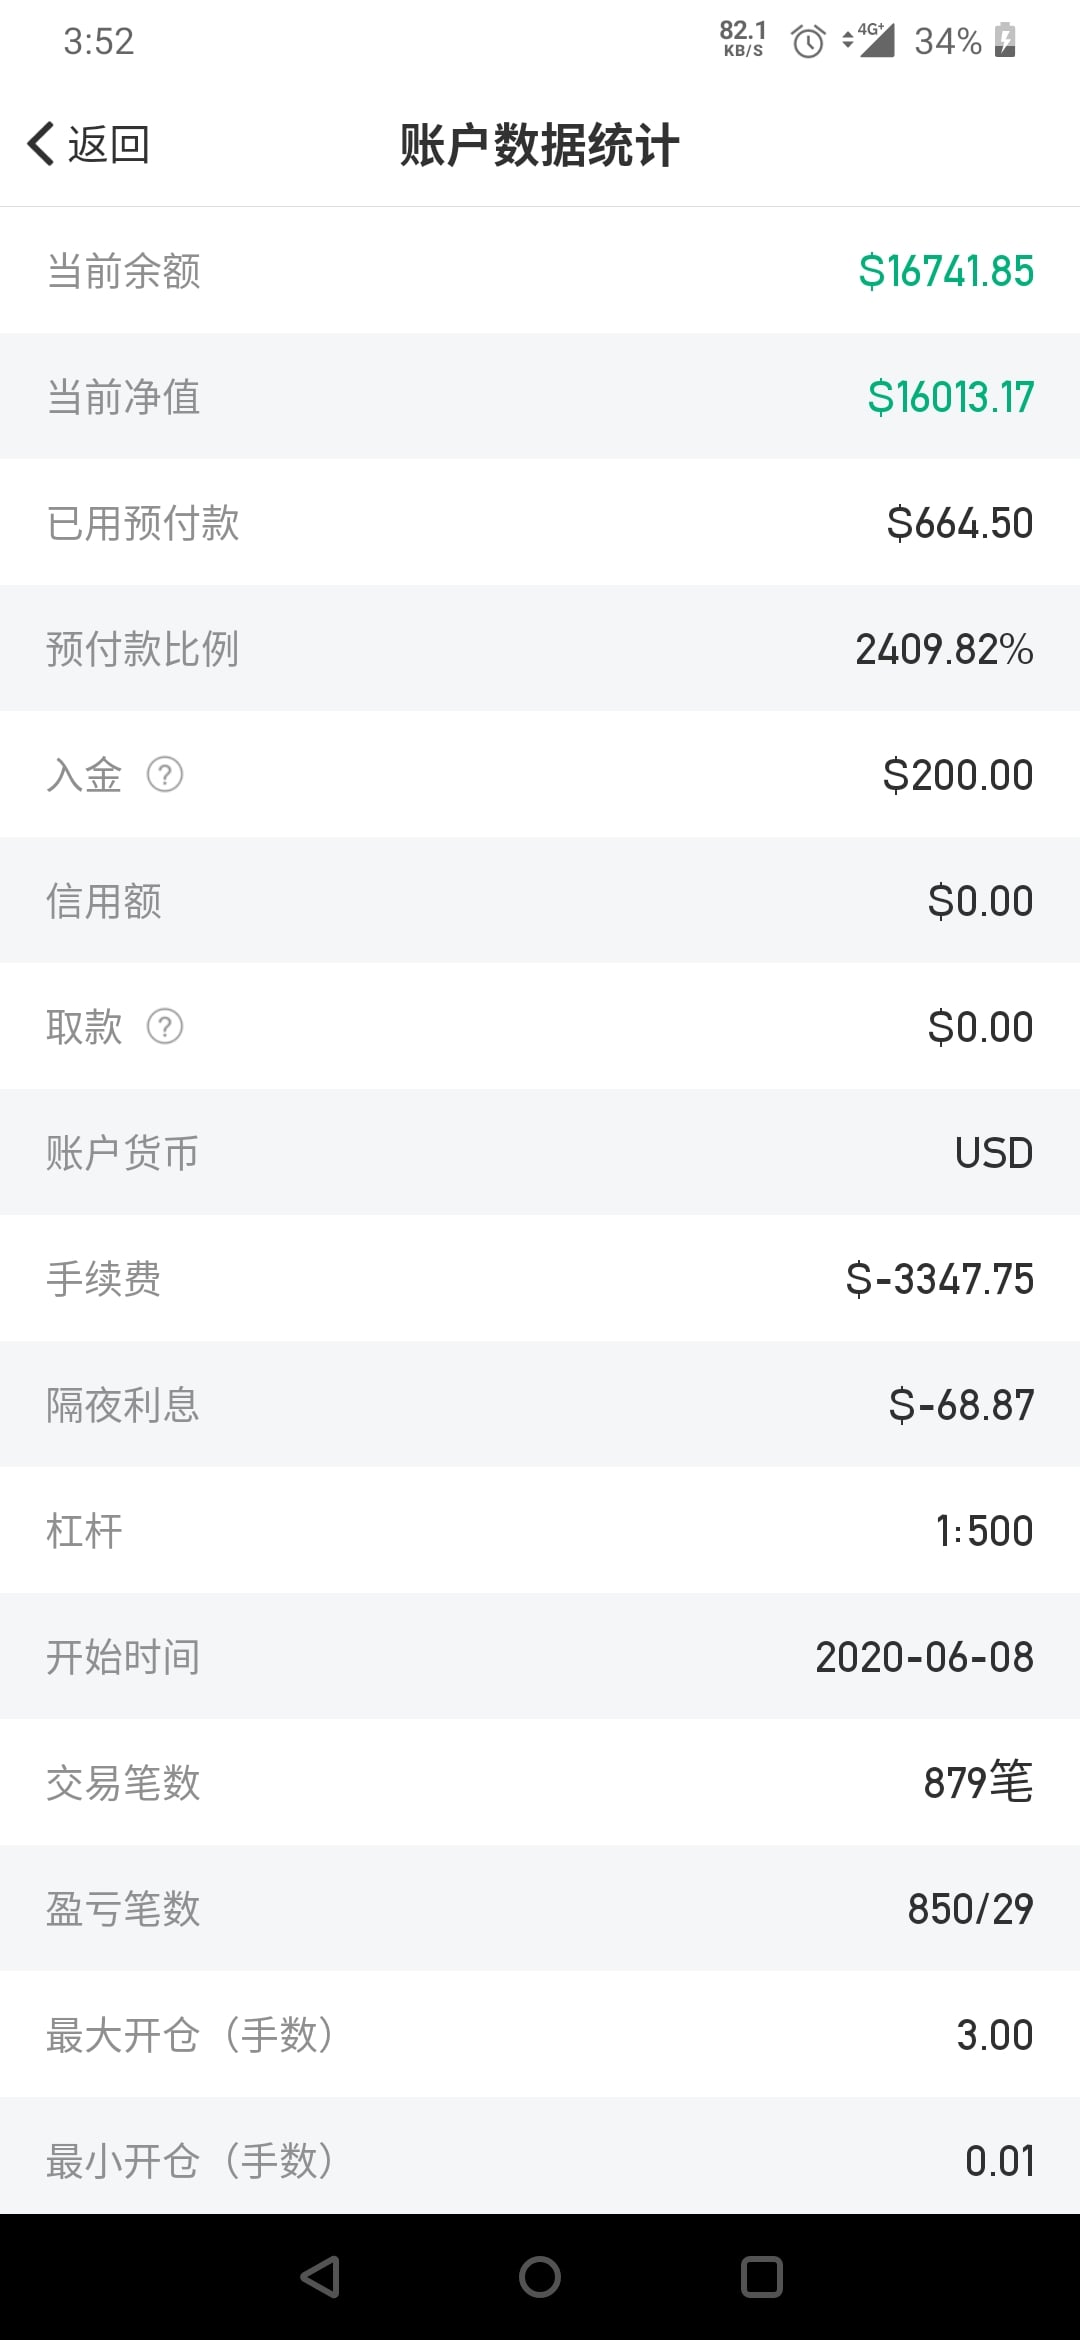Tap the 杠杆 leverage 1:500 value

984,1531
